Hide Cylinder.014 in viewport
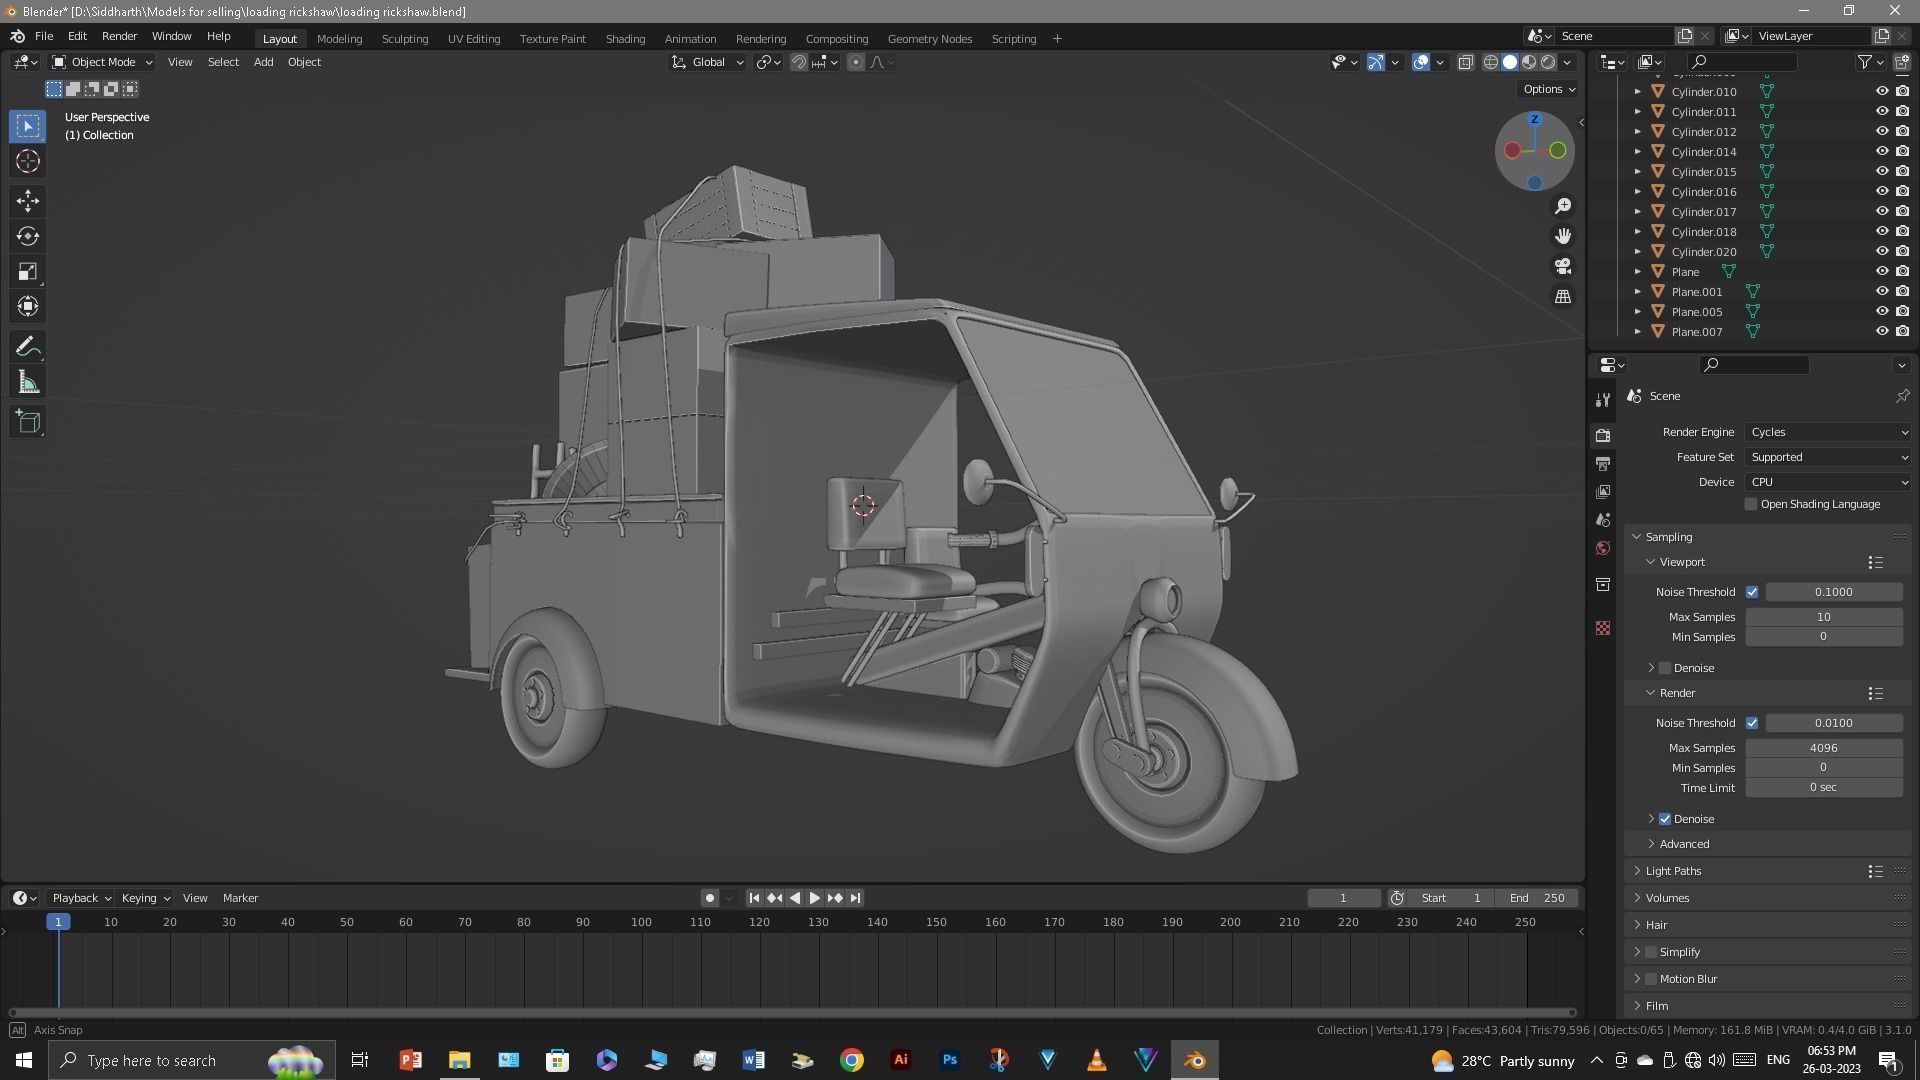Screen dimensions: 1920x1080 pos(1882,151)
